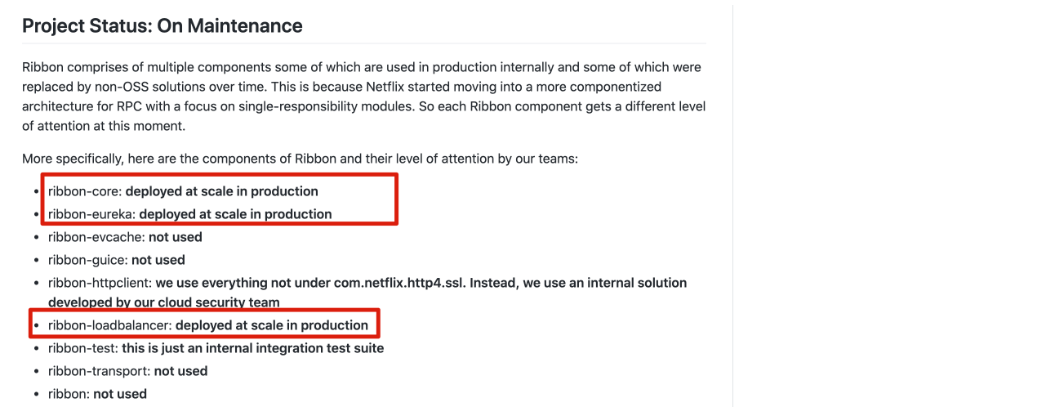1058x408 pixels.
Task: Click the Project Status: On Maintenance heading
Action: [x=162, y=26]
